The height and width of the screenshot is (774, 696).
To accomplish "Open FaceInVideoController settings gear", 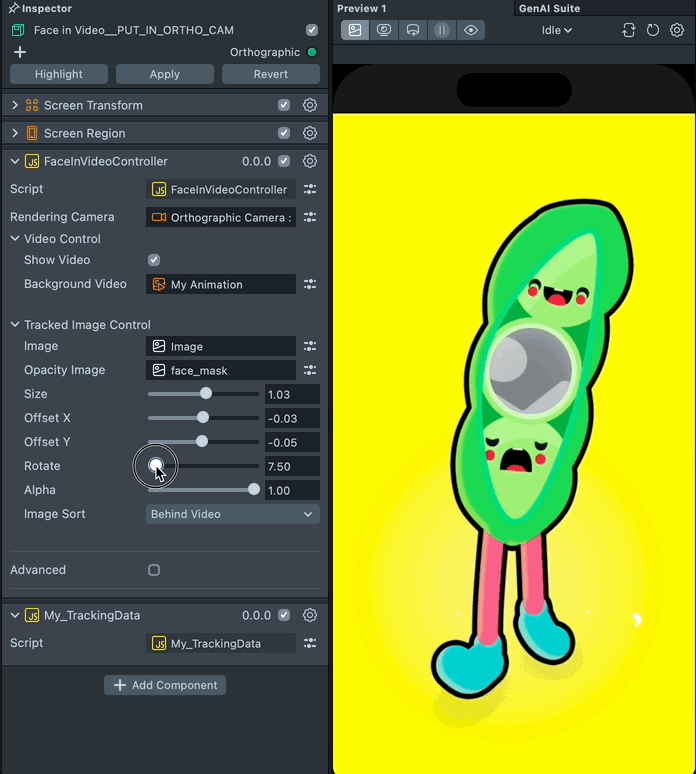I will pos(309,161).
